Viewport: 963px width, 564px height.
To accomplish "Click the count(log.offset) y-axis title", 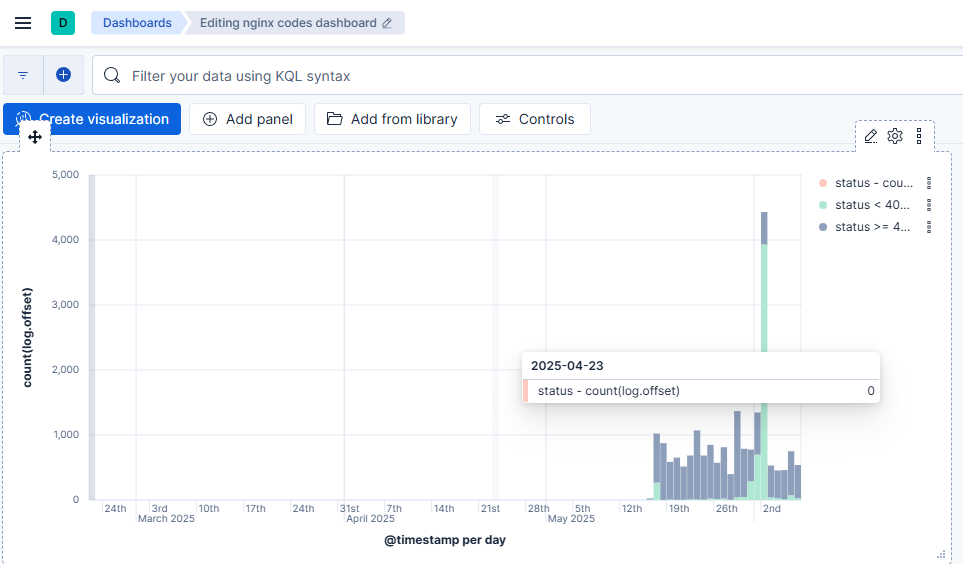I will (x=27, y=337).
